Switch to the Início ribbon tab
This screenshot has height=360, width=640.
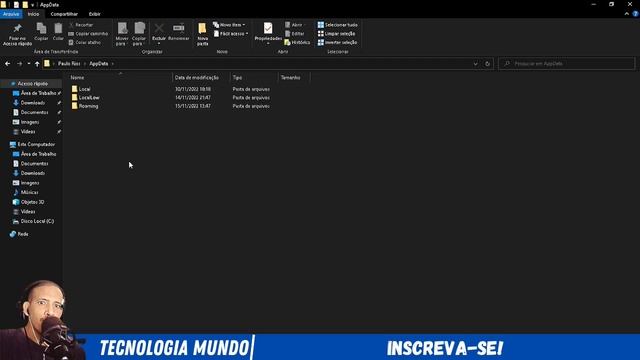click(33, 14)
